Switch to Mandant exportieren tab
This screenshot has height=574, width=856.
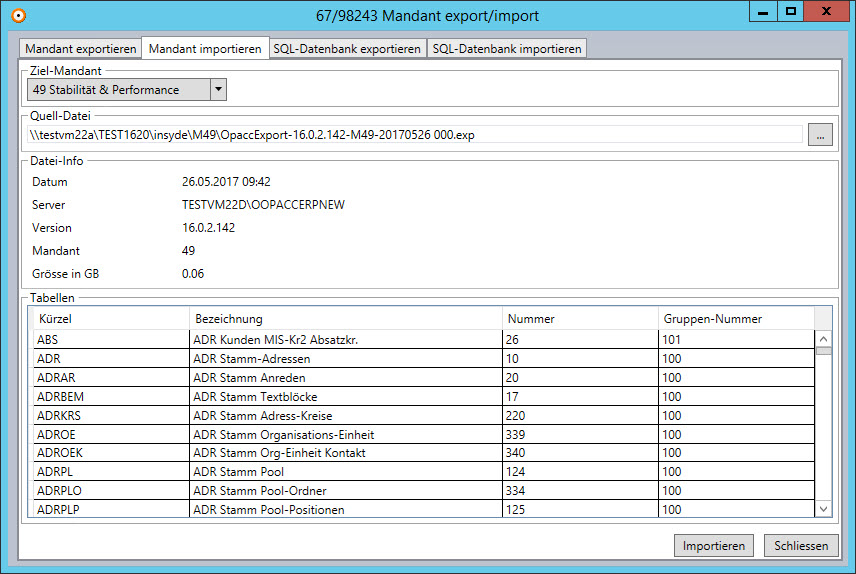pyautogui.click(x=80, y=49)
